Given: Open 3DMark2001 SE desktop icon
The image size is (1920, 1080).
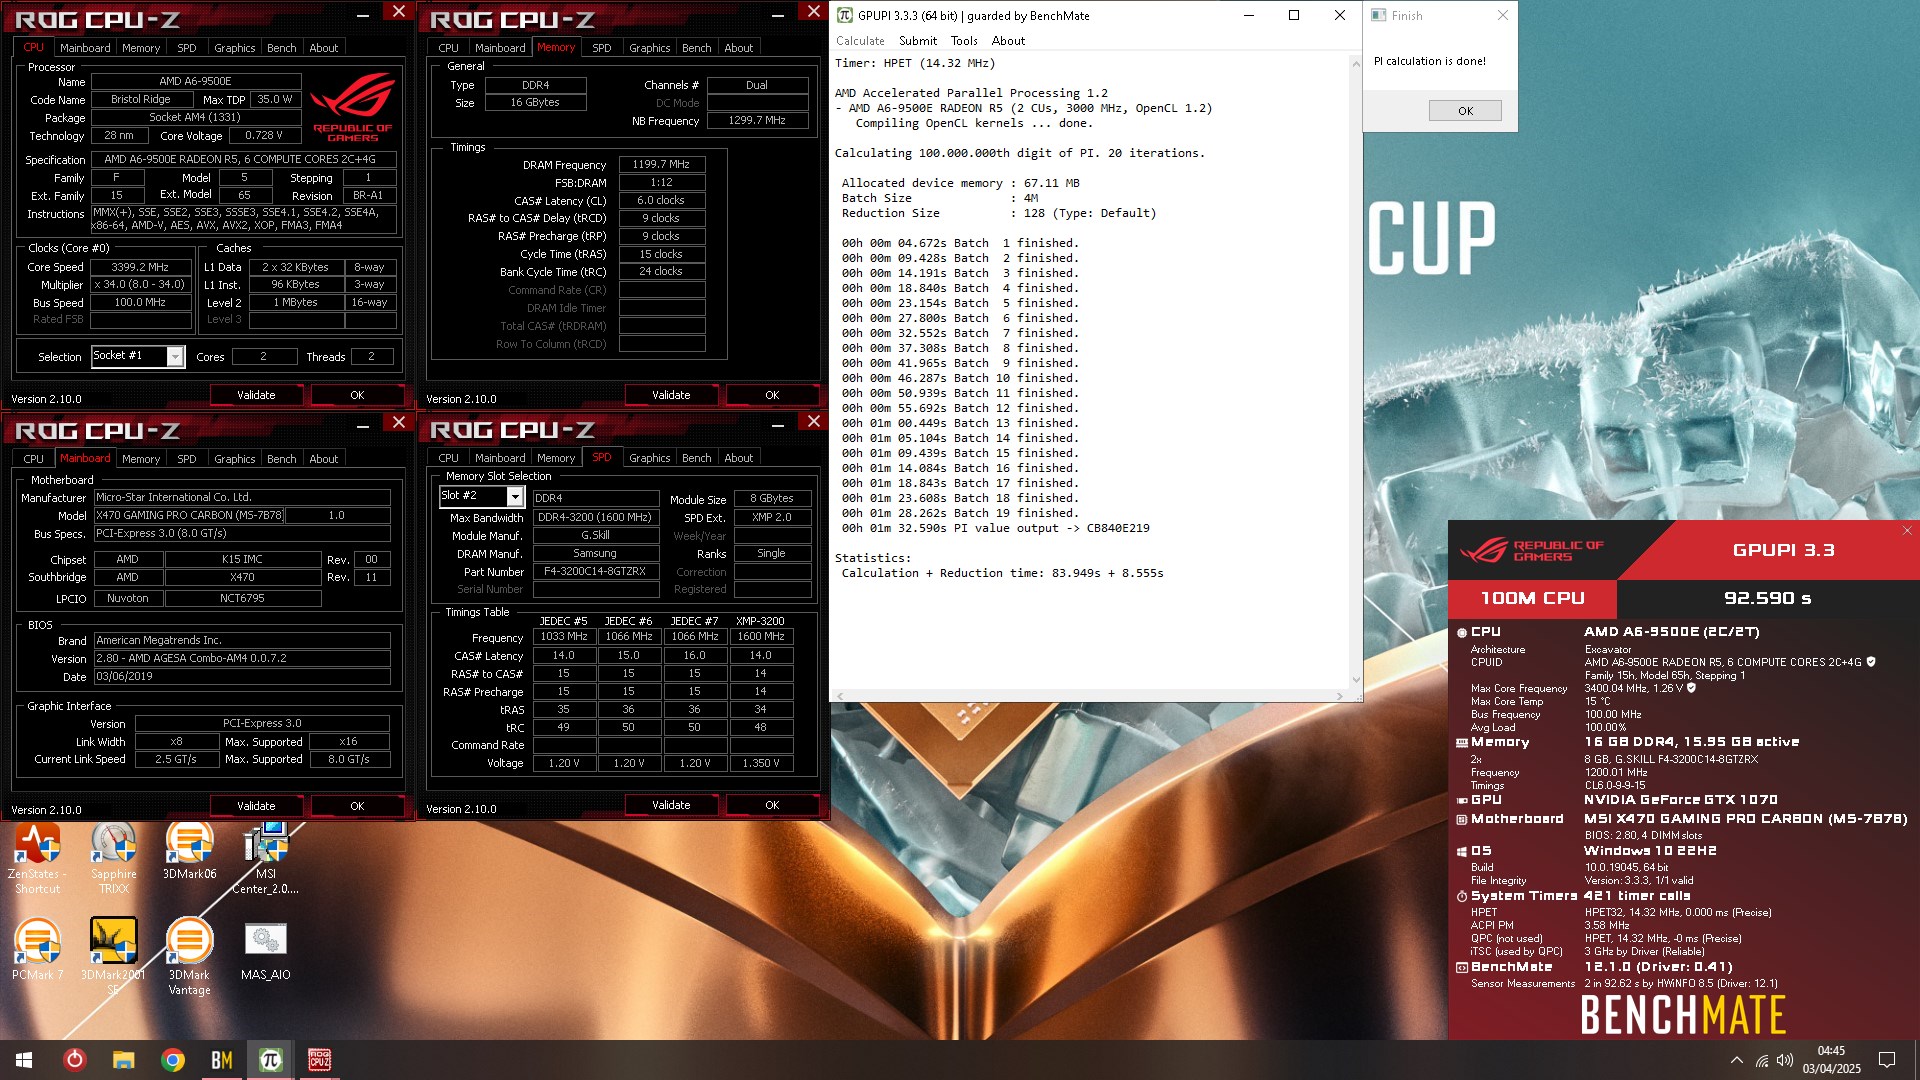Looking at the screenshot, I should (x=113, y=955).
